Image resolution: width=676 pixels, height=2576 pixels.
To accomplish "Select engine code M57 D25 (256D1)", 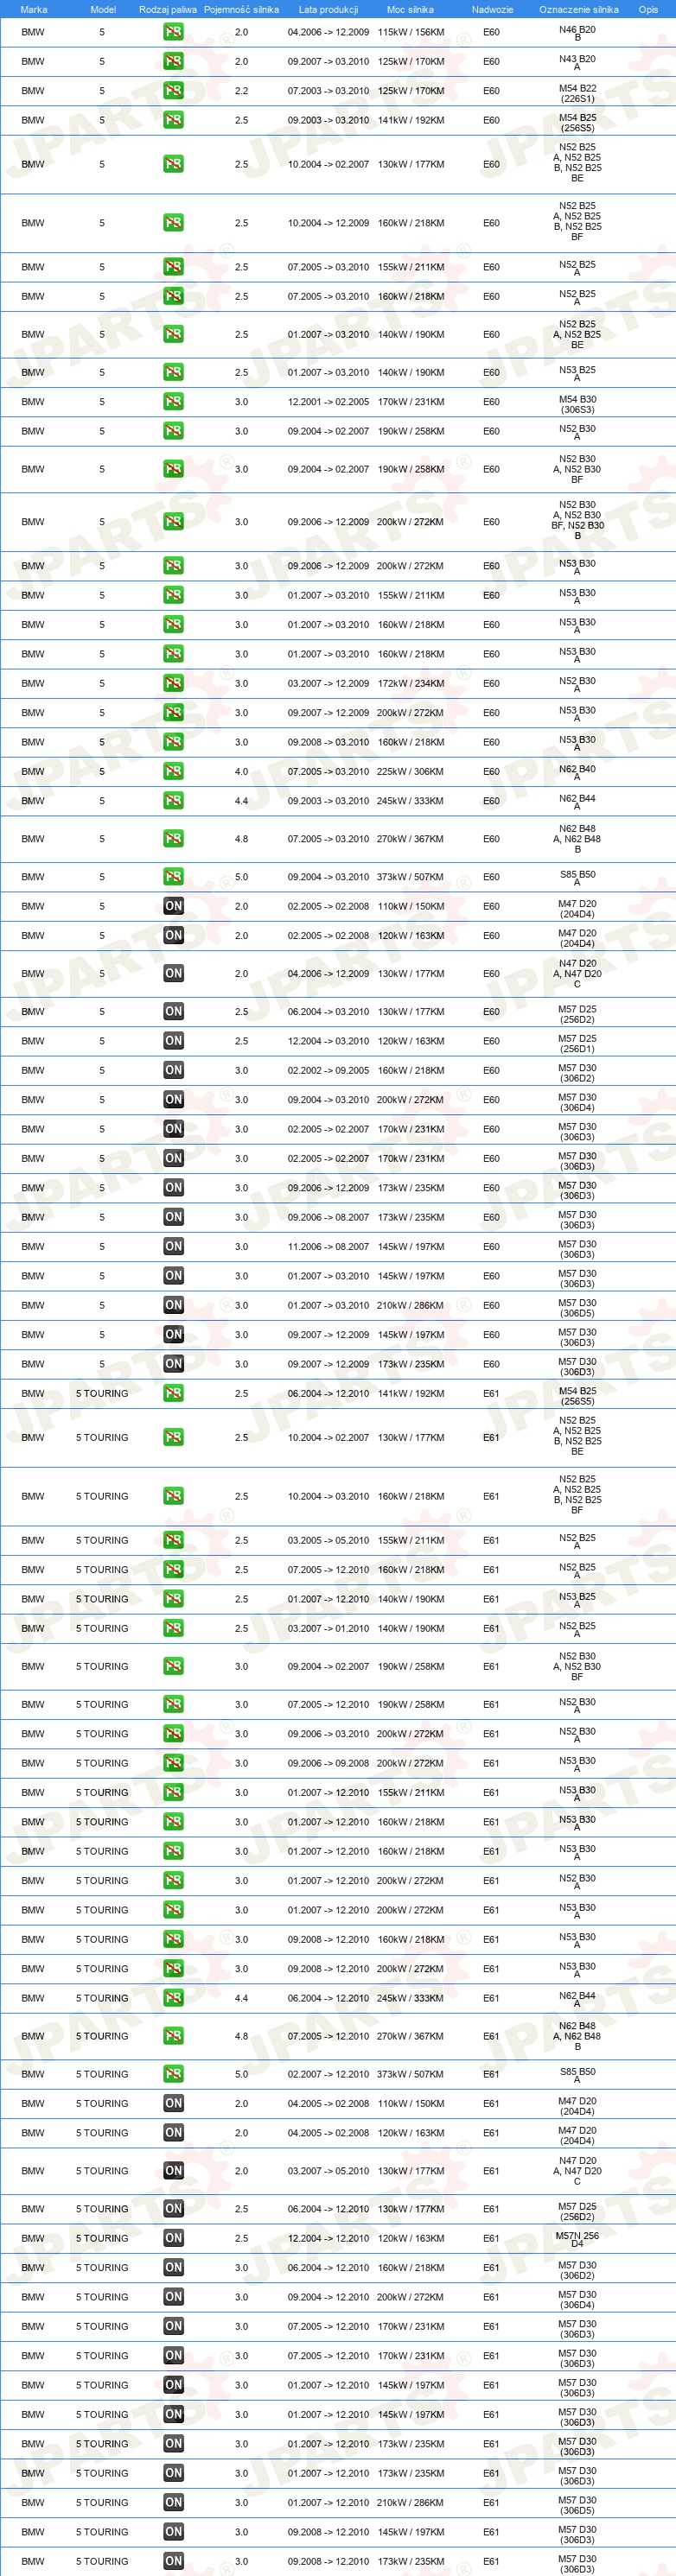I will 577,1043.
